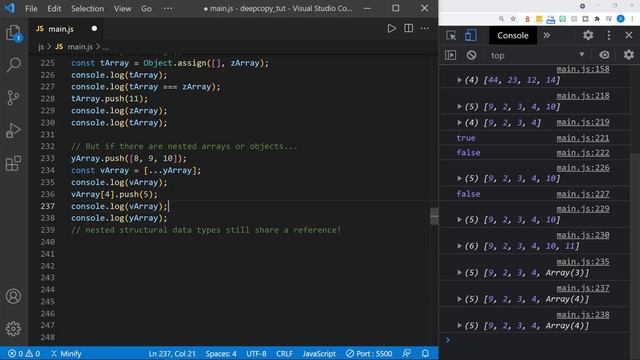640x360 pixels.
Task: Split the editor right
Action: pyautogui.click(x=408, y=28)
